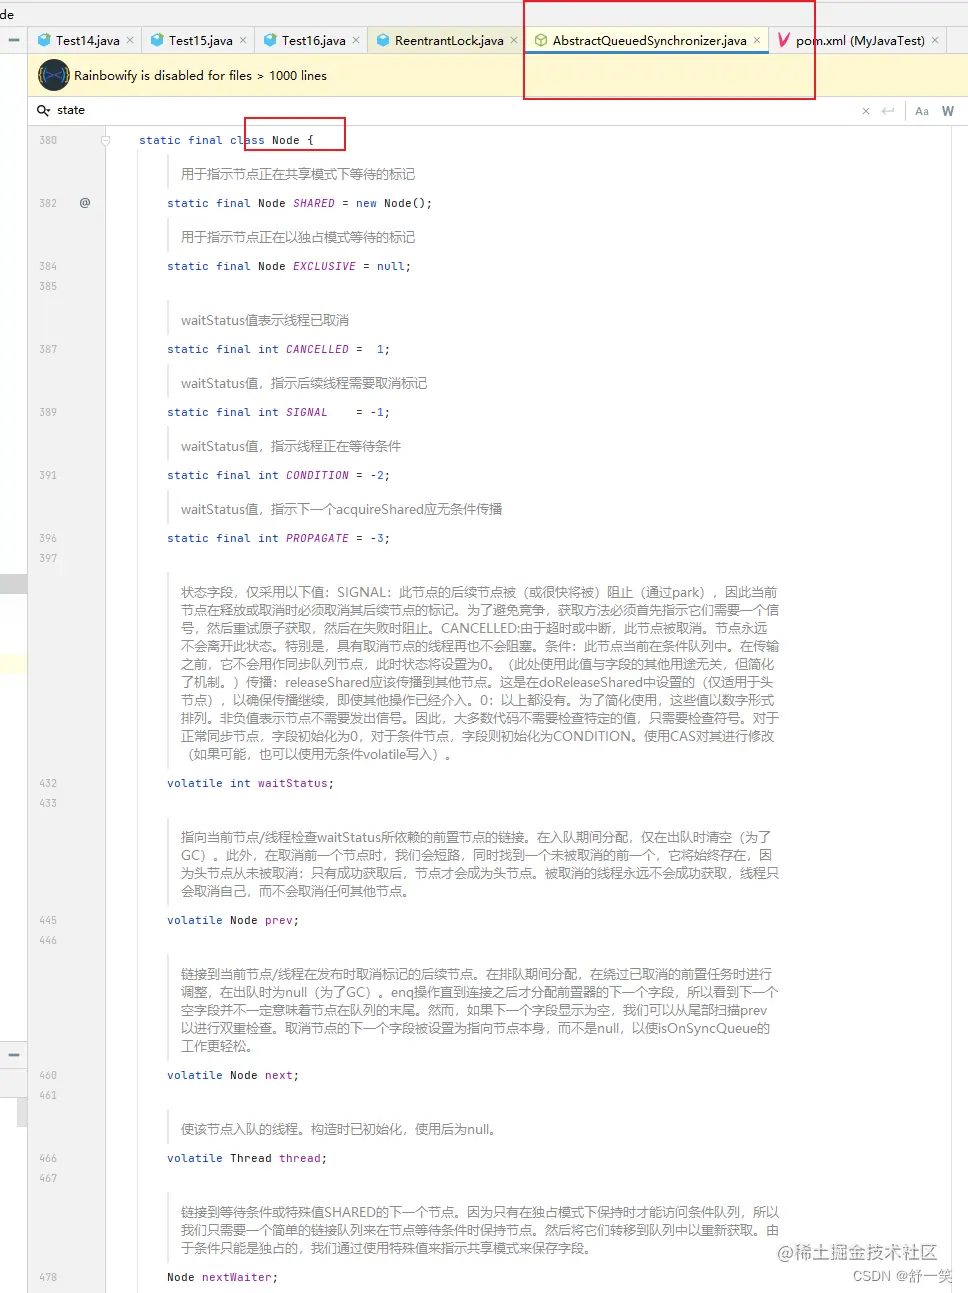Click the CONDITION constant name
The width and height of the screenshot is (968, 1293).
click(x=317, y=476)
